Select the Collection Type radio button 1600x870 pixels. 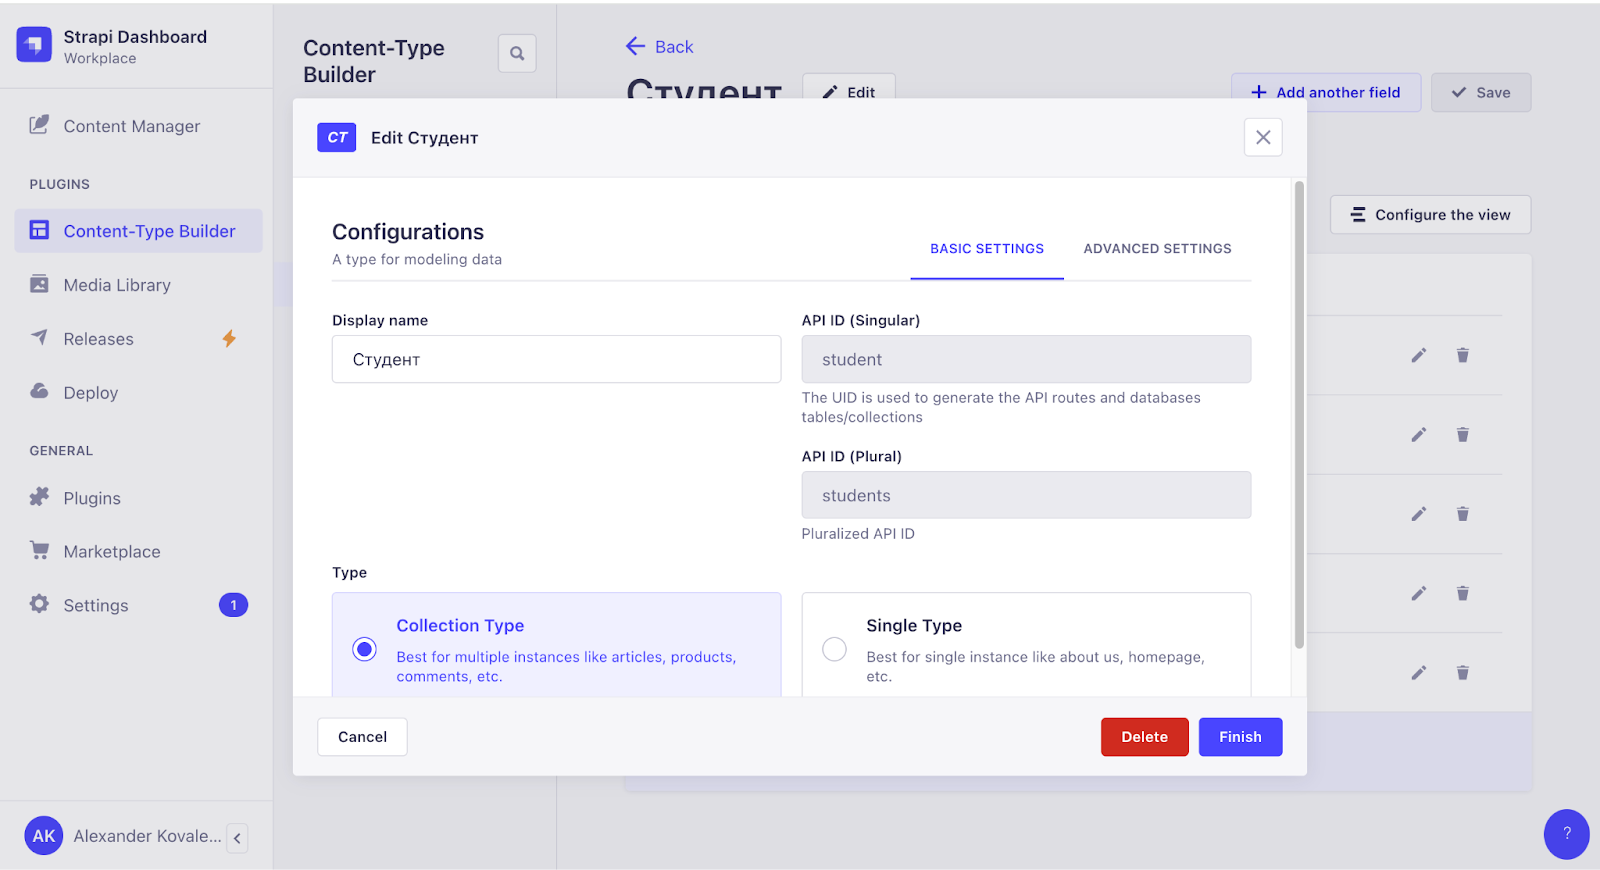364,649
